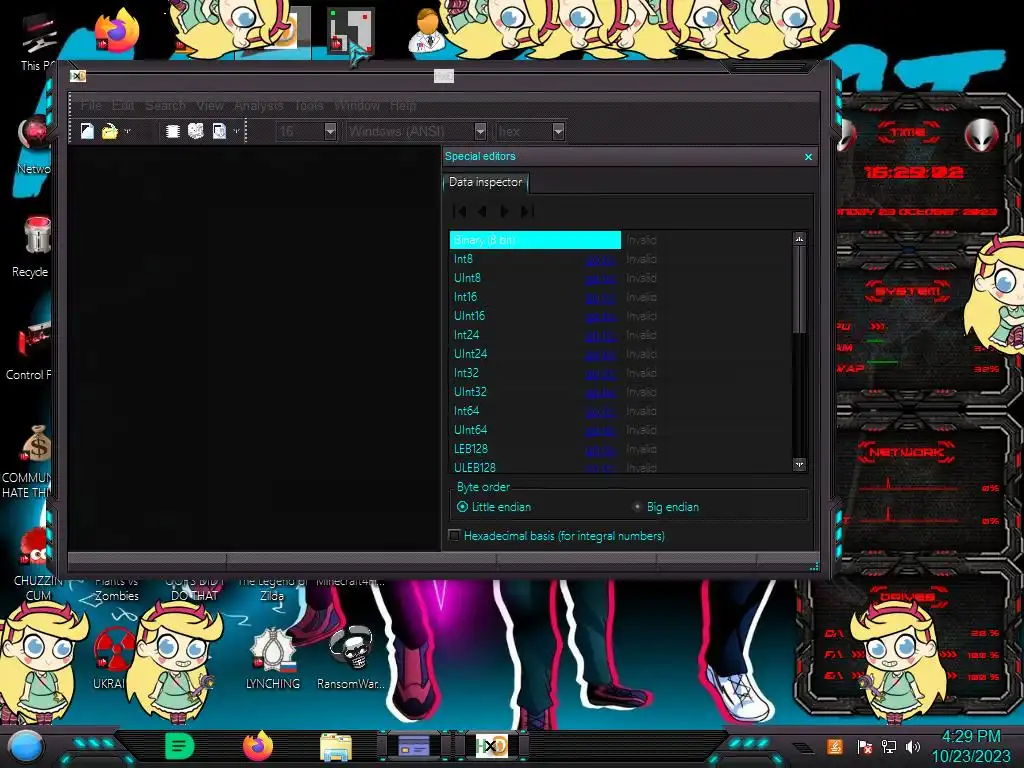Click the go to link for Int64
Screen dimensions: 1024x768
(x=600, y=411)
